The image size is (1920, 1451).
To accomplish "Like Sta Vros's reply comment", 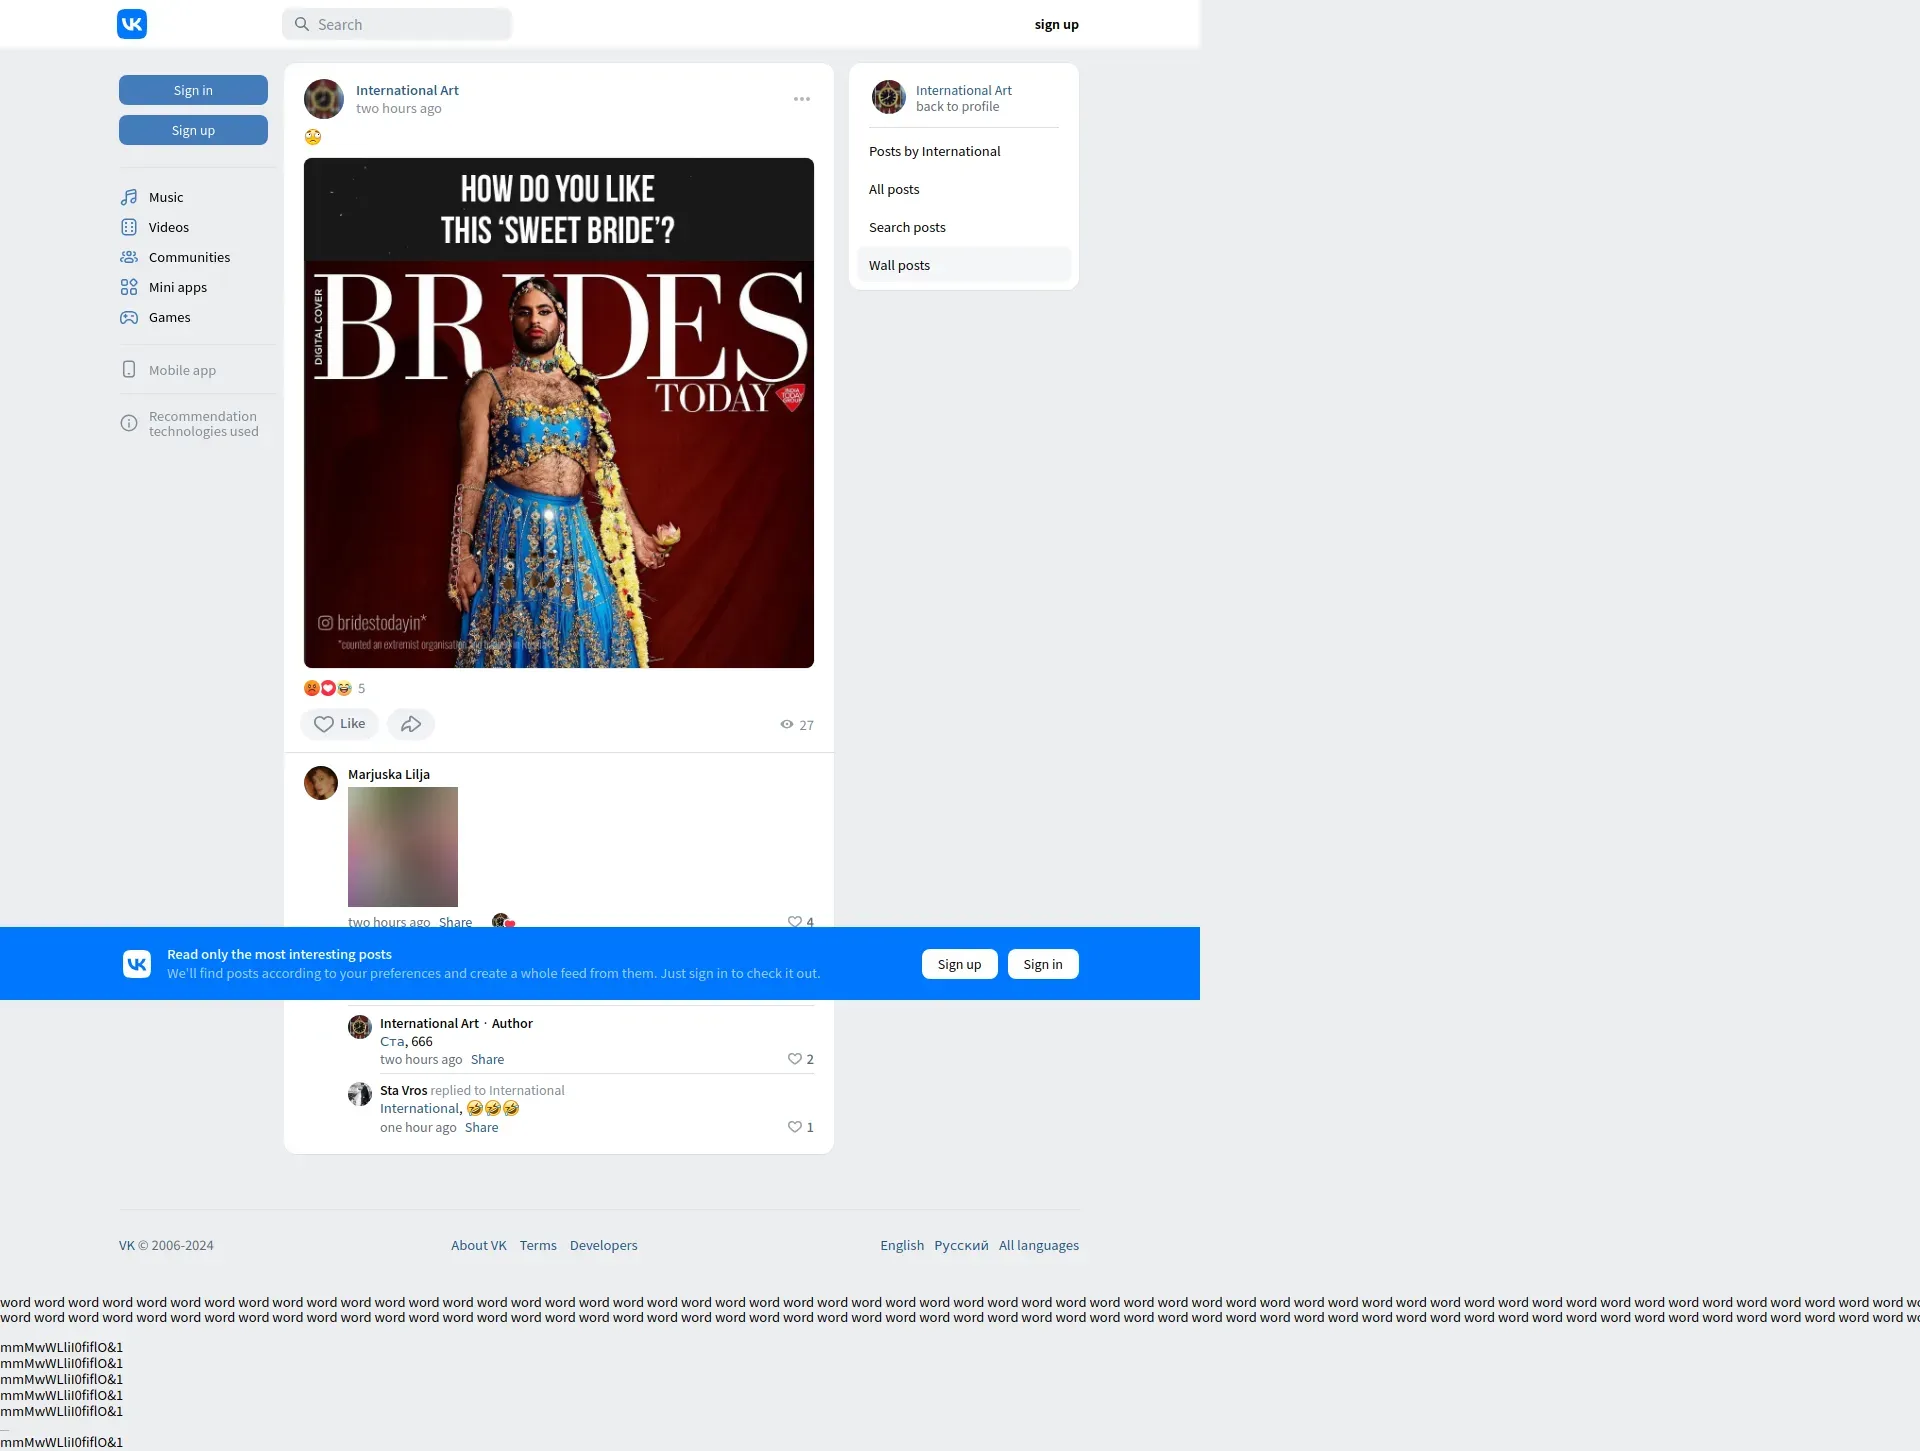I will tap(795, 1127).
